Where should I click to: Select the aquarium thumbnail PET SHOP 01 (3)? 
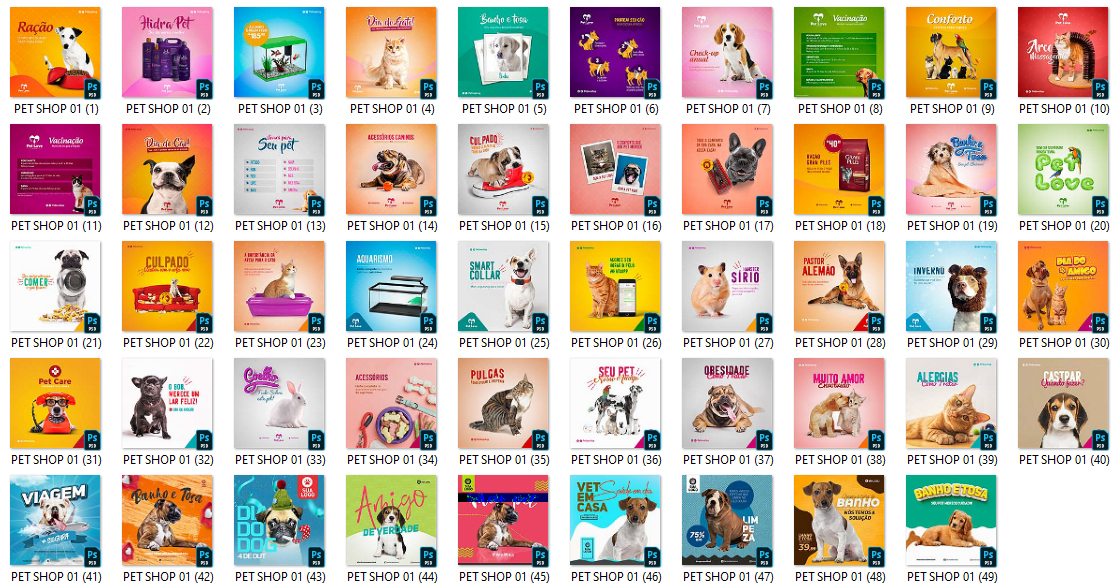click(x=279, y=52)
